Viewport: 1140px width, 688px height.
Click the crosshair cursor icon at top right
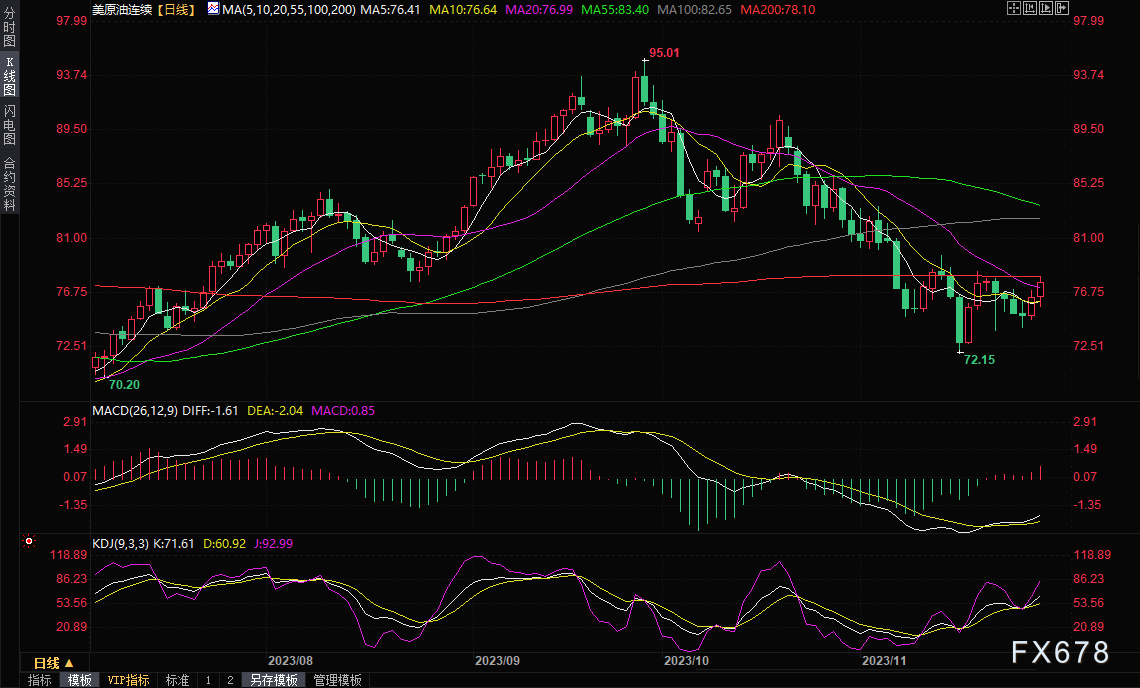(1013, 8)
